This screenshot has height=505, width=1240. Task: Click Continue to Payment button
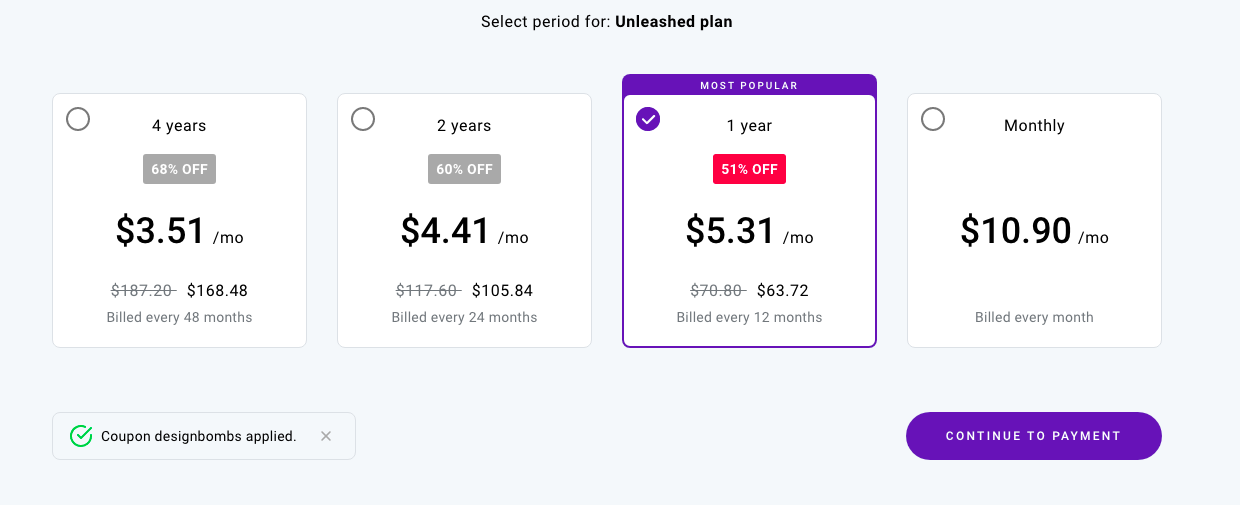[1034, 436]
